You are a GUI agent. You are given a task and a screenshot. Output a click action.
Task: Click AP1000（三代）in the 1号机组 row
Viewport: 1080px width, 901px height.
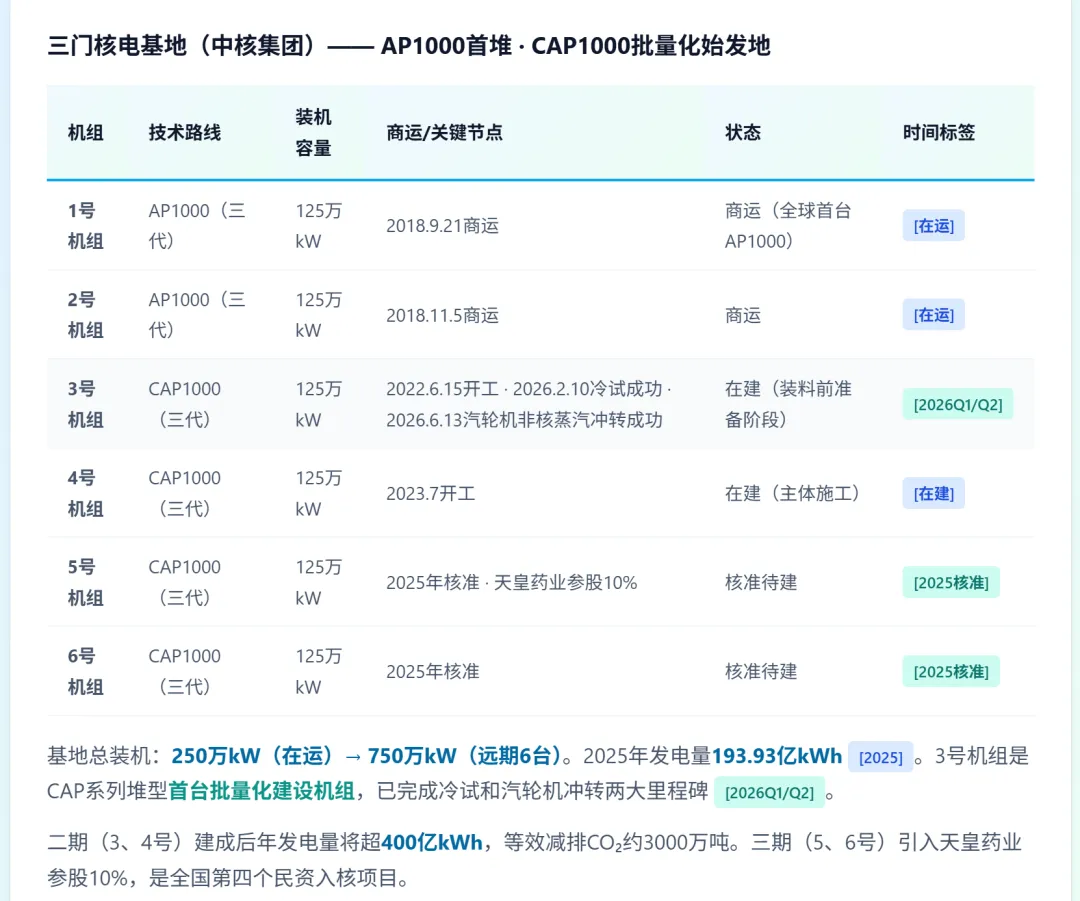tap(197, 226)
